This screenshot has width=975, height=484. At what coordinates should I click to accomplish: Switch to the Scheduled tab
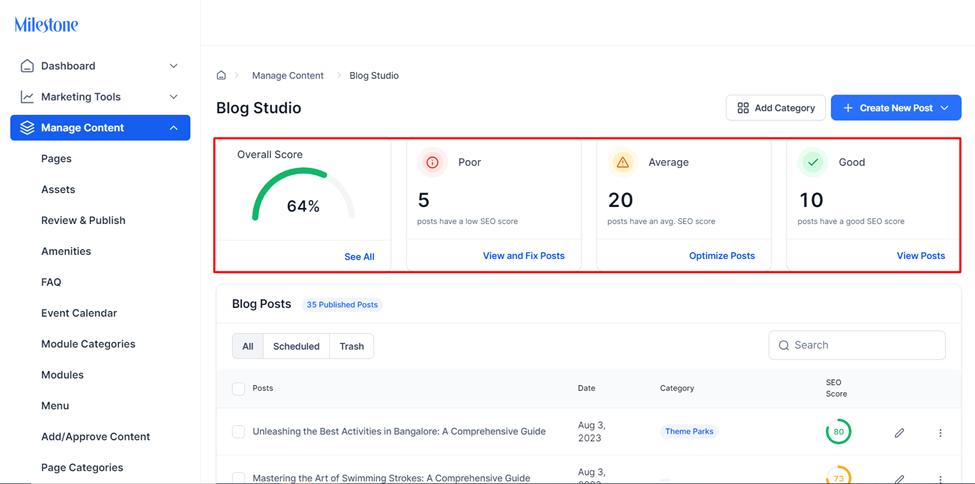pos(296,347)
